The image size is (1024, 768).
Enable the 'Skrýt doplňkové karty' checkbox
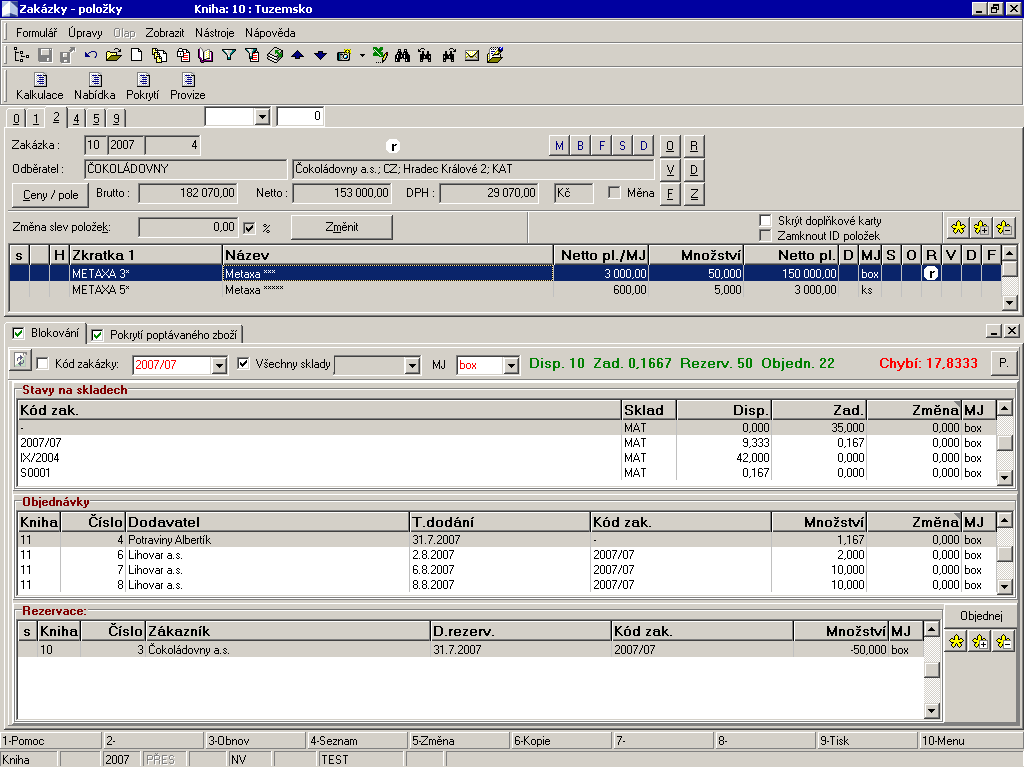764,220
